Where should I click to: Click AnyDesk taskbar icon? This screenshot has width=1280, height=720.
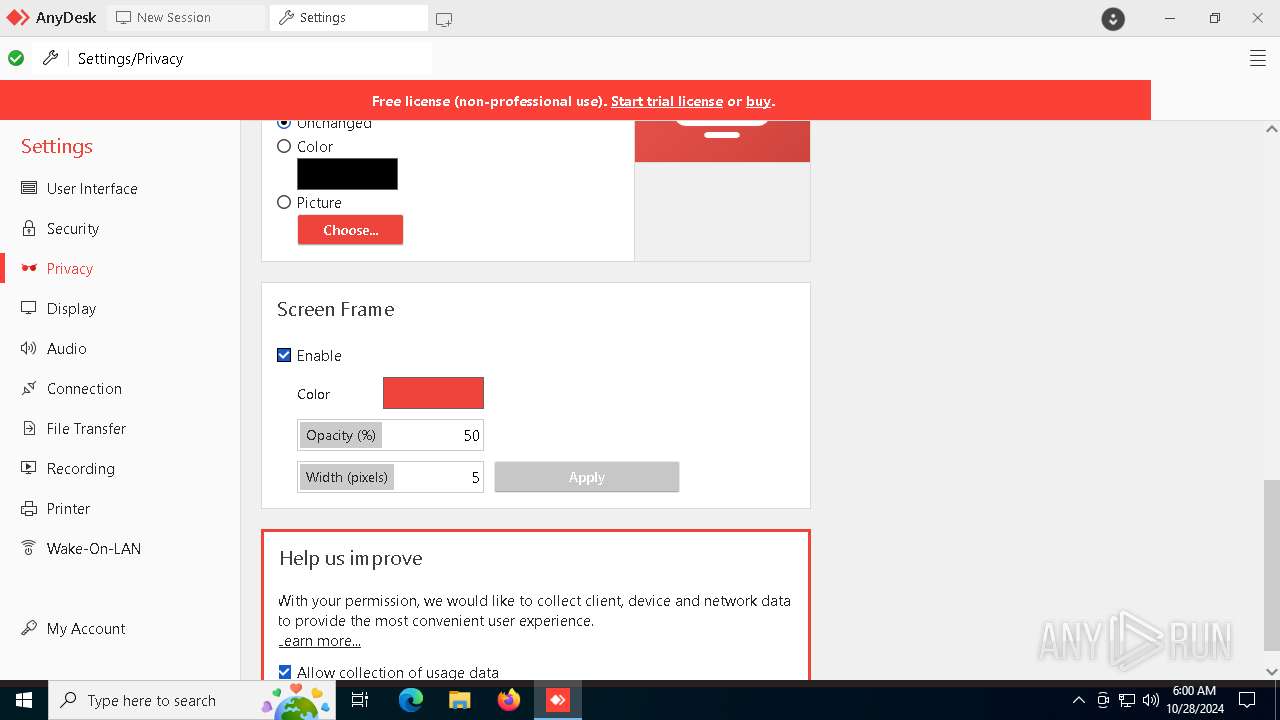click(x=558, y=700)
